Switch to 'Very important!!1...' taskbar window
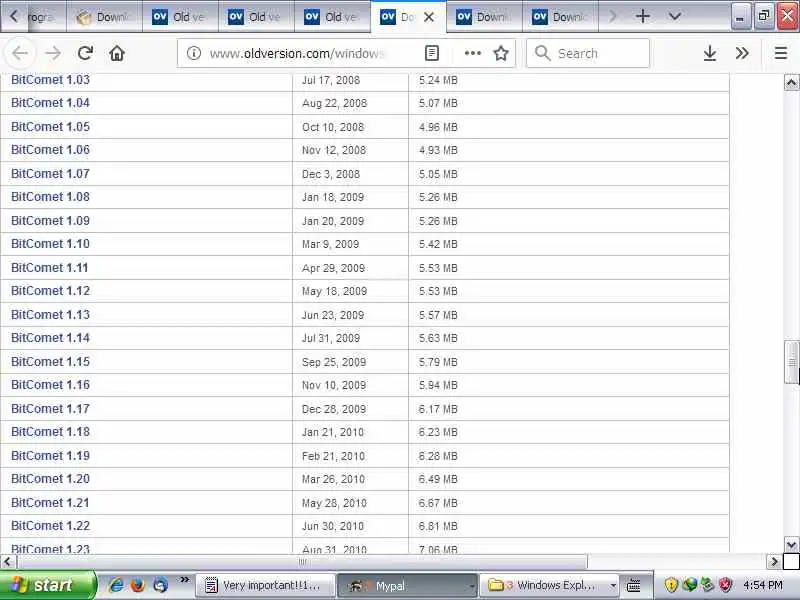This screenshot has height=600, width=800. 265,585
